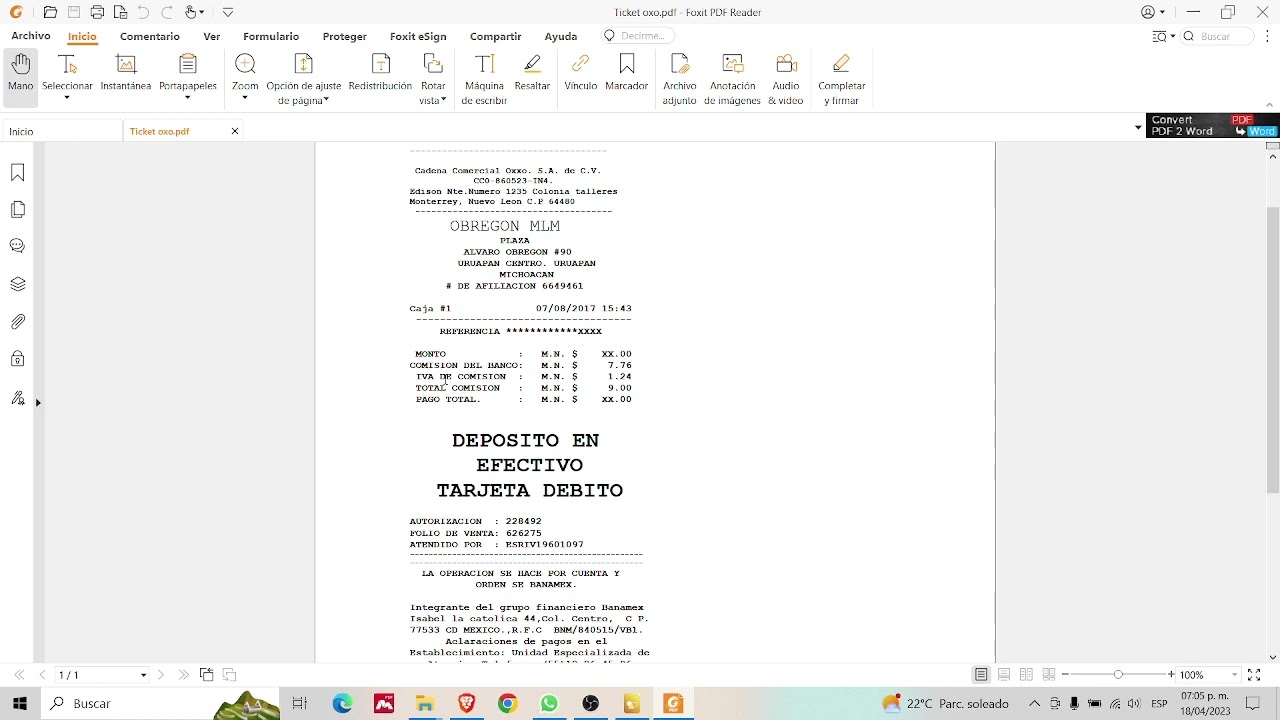Click the print icon in title bar
The height and width of the screenshot is (720, 1280).
pyautogui.click(x=97, y=12)
